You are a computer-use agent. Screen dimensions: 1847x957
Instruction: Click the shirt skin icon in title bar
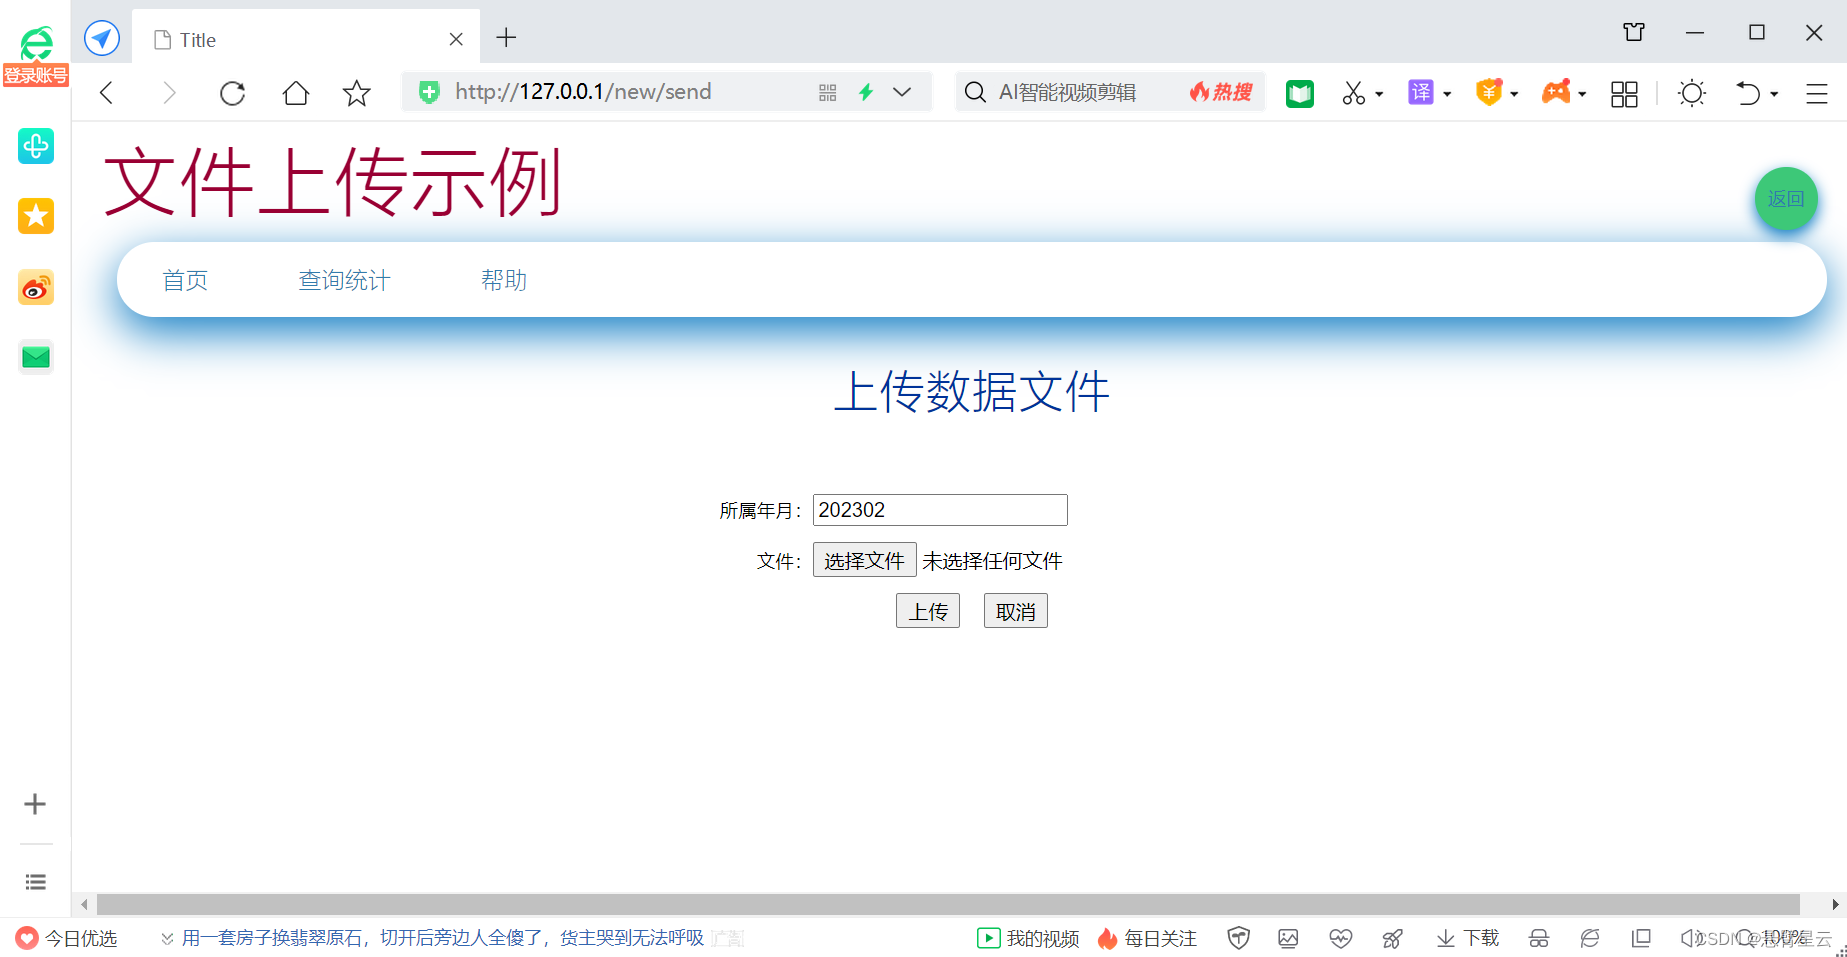[1634, 32]
